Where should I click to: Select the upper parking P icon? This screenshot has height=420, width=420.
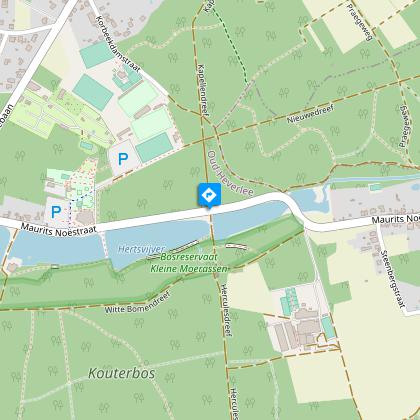[123, 159]
